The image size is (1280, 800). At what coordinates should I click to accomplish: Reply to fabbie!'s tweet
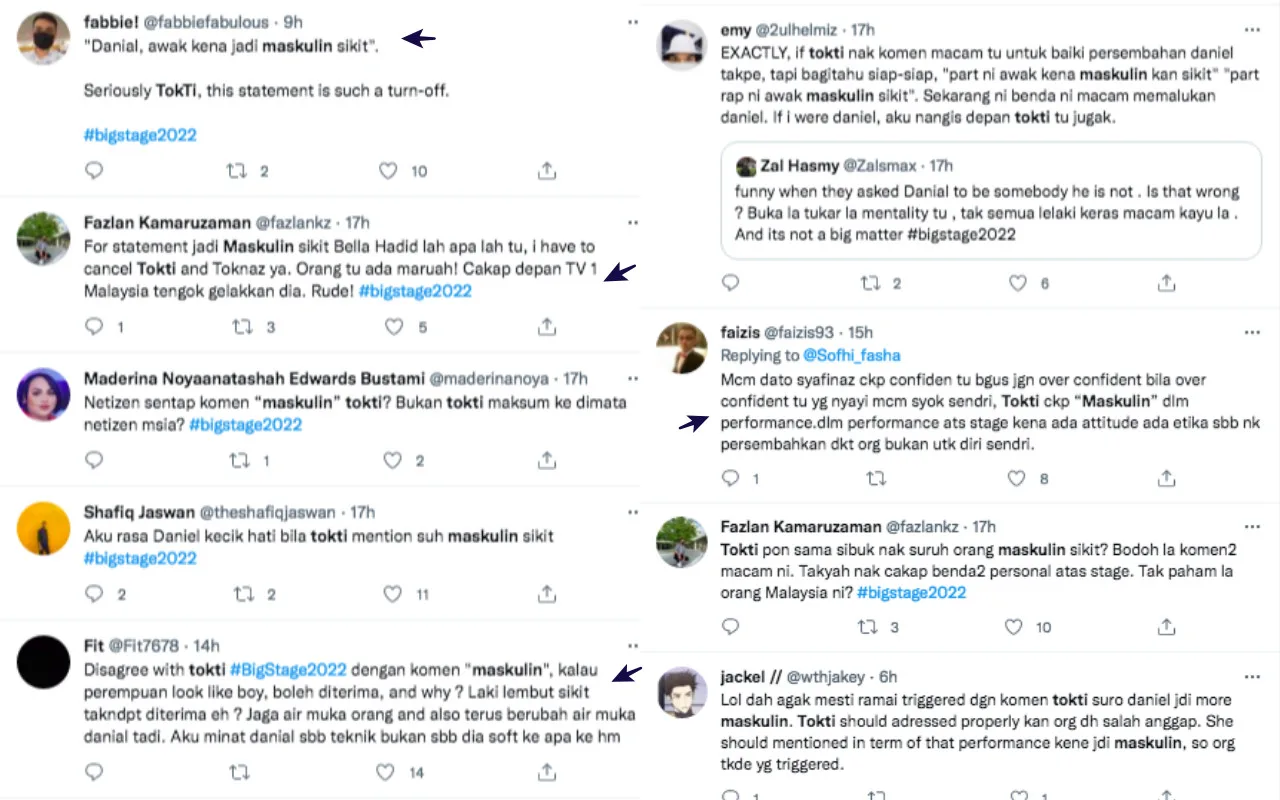point(94,171)
